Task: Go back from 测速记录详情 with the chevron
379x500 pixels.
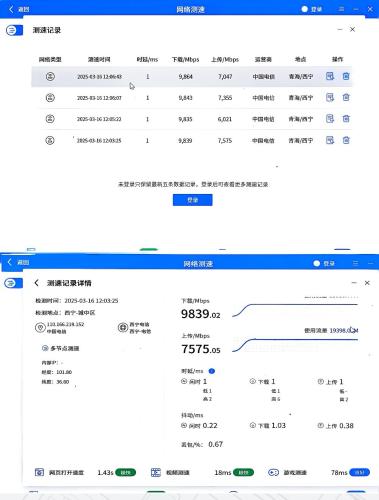Action: tap(36, 283)
